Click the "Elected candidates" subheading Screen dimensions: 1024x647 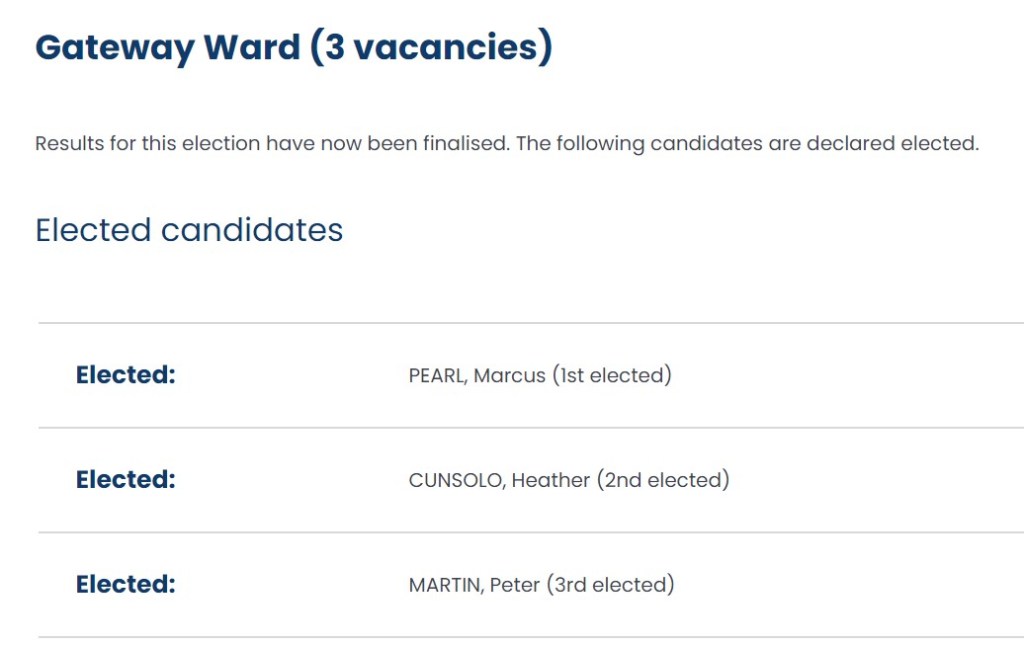pos(189,230)
